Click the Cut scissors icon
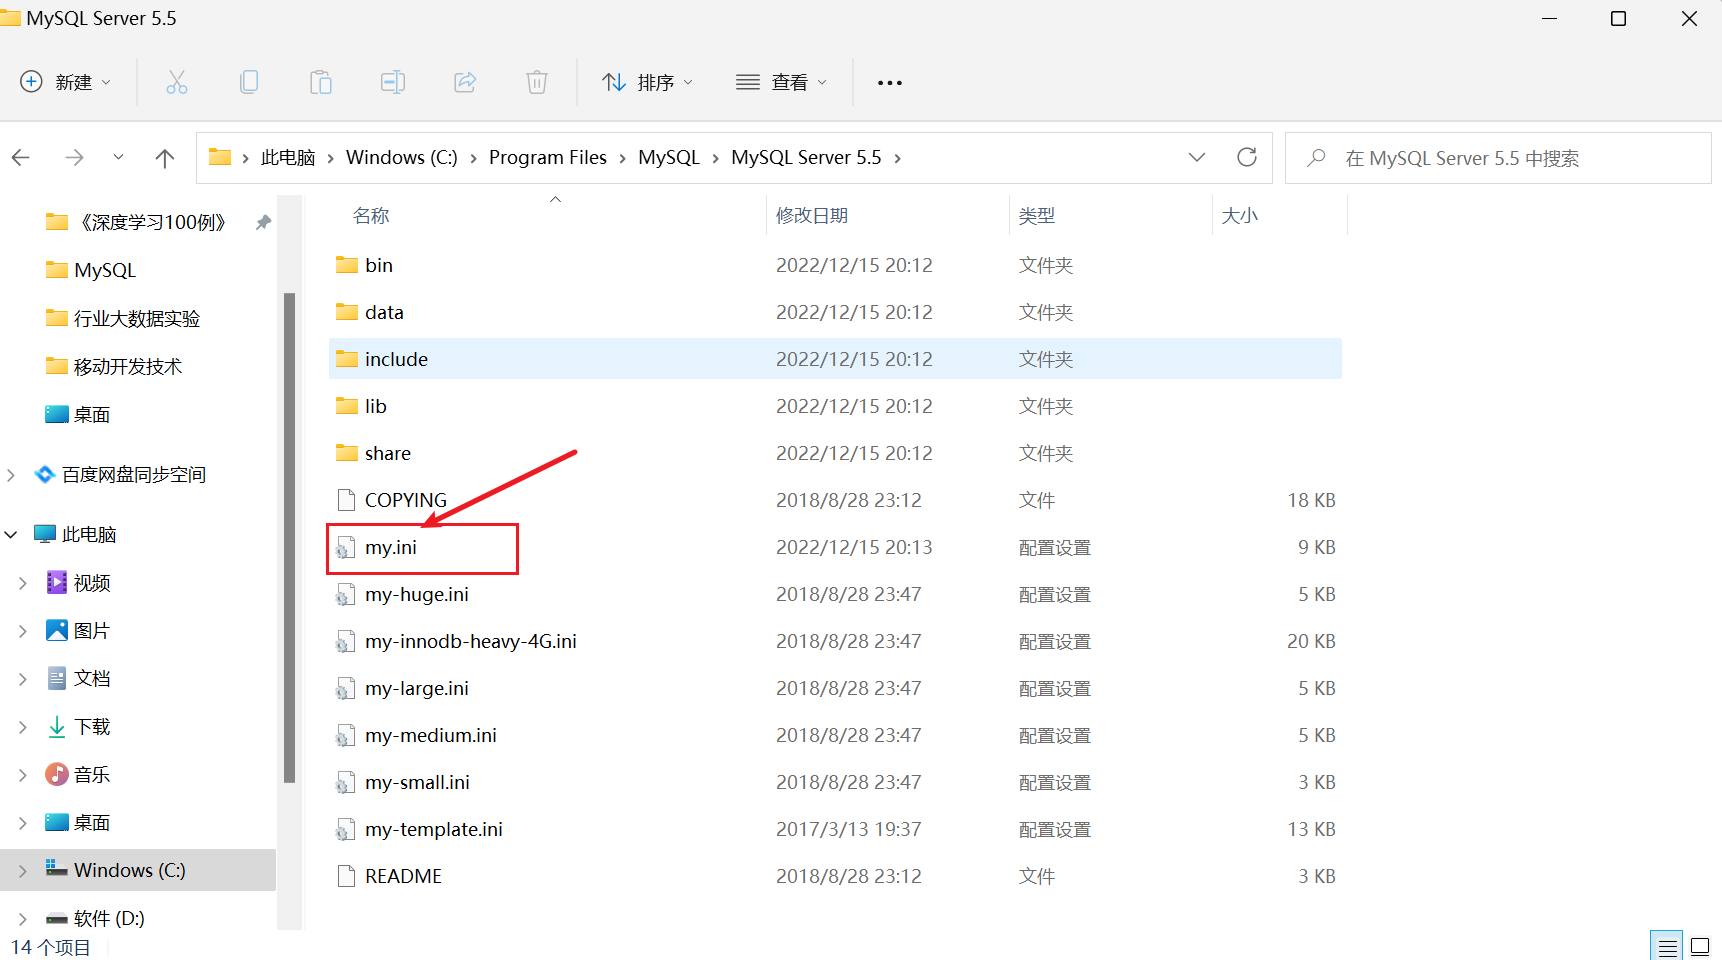 click(177, 82)
